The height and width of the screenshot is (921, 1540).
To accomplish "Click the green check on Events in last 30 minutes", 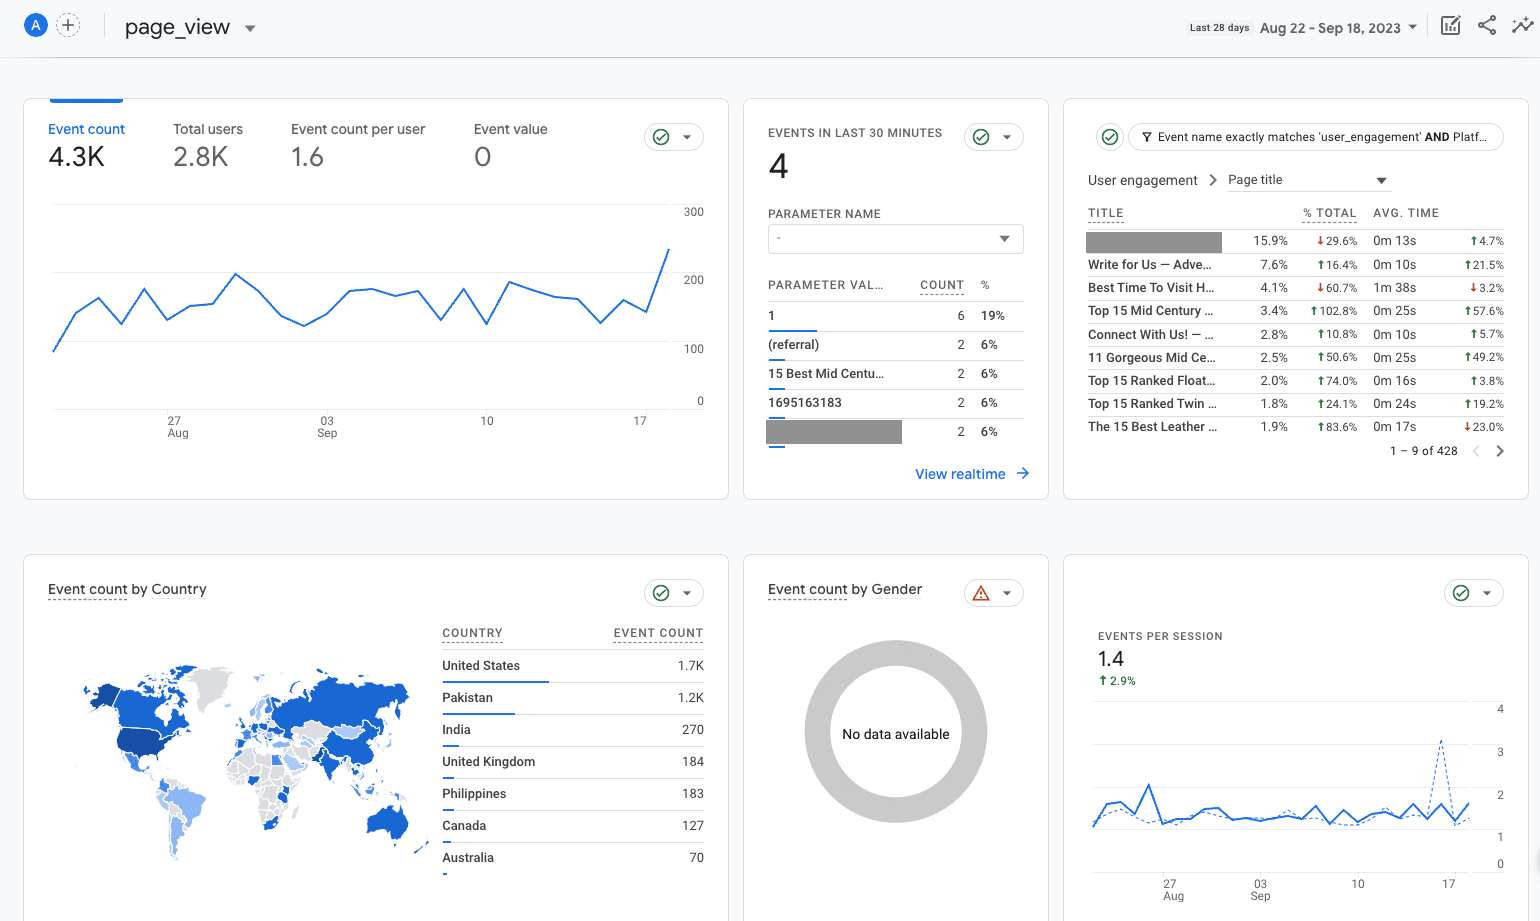I will (981, 137).
